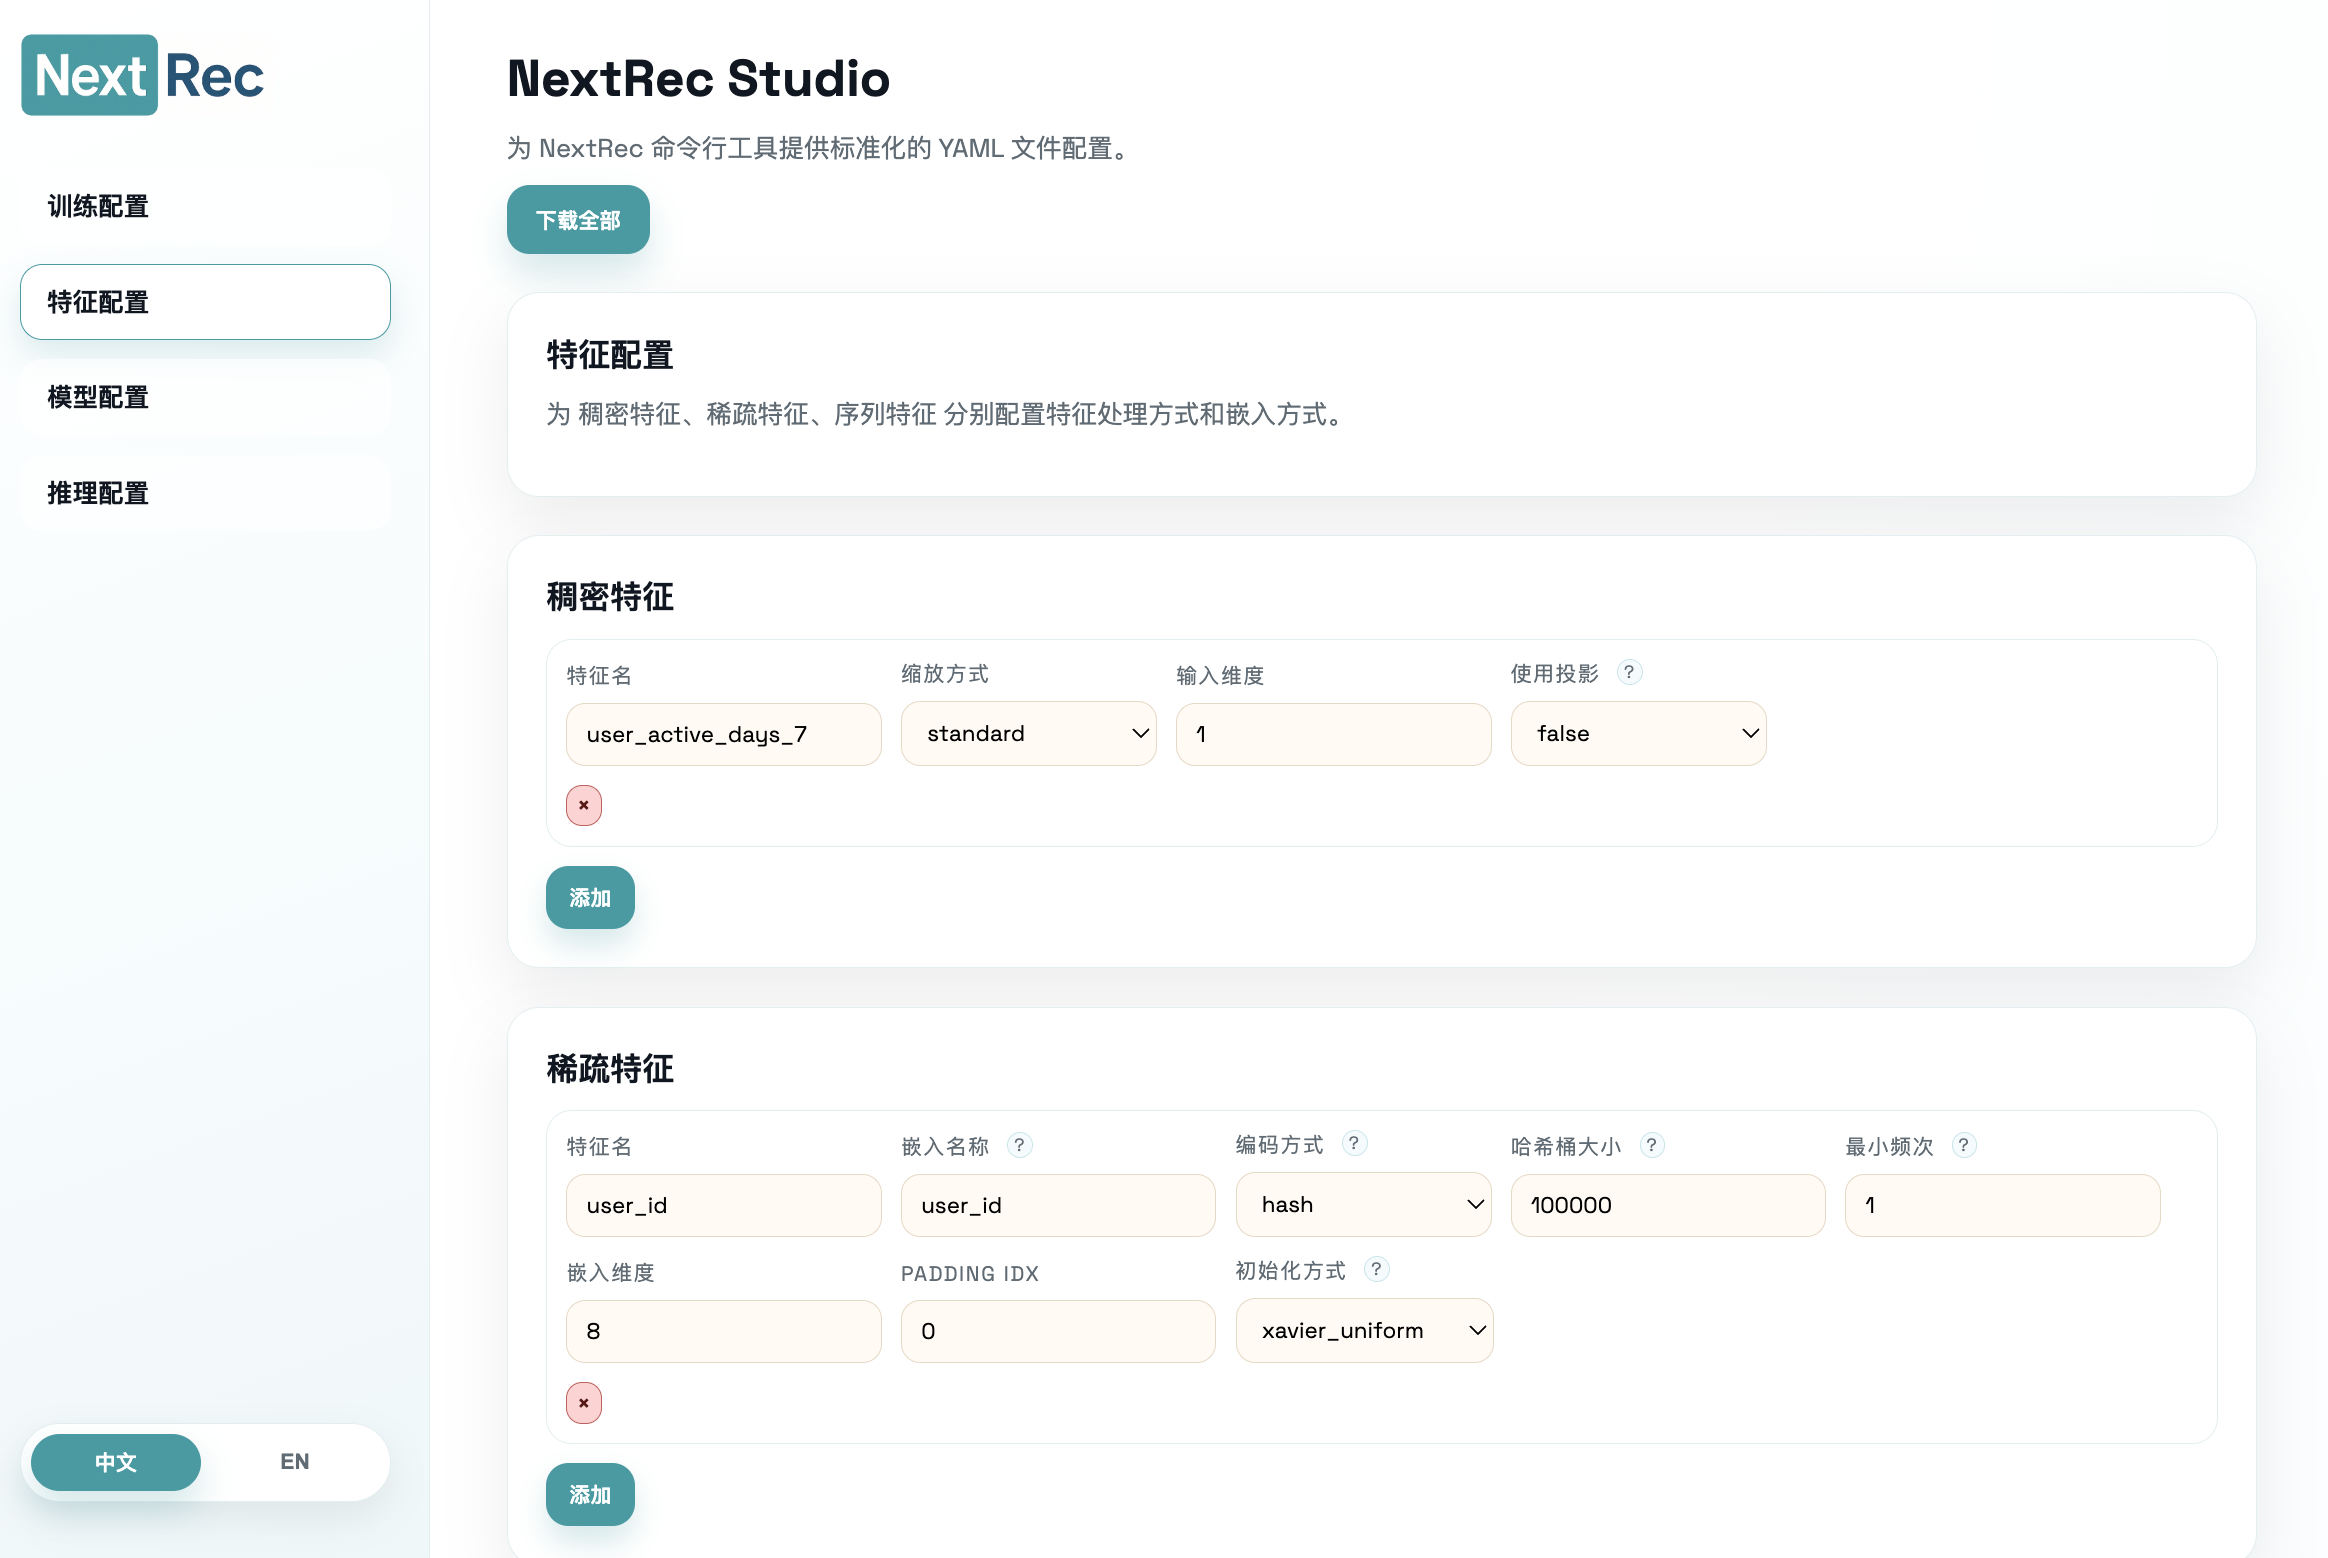The width and height of the screenshot is (2328, 1558).
Task: Click the 哈希桶大小 input field
Action: 1667,1205
